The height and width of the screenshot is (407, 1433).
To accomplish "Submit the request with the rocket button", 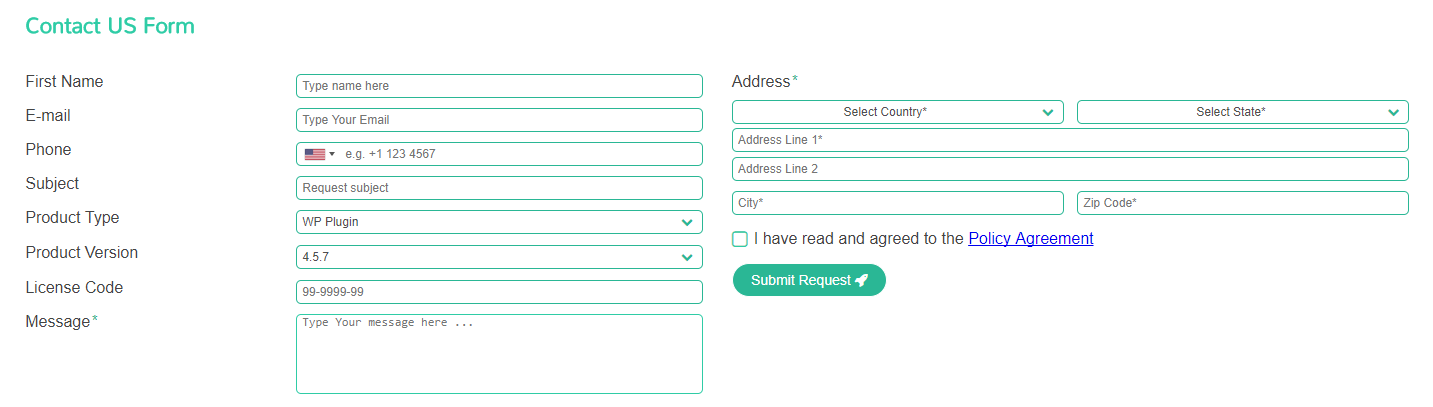I will (809, 280).
